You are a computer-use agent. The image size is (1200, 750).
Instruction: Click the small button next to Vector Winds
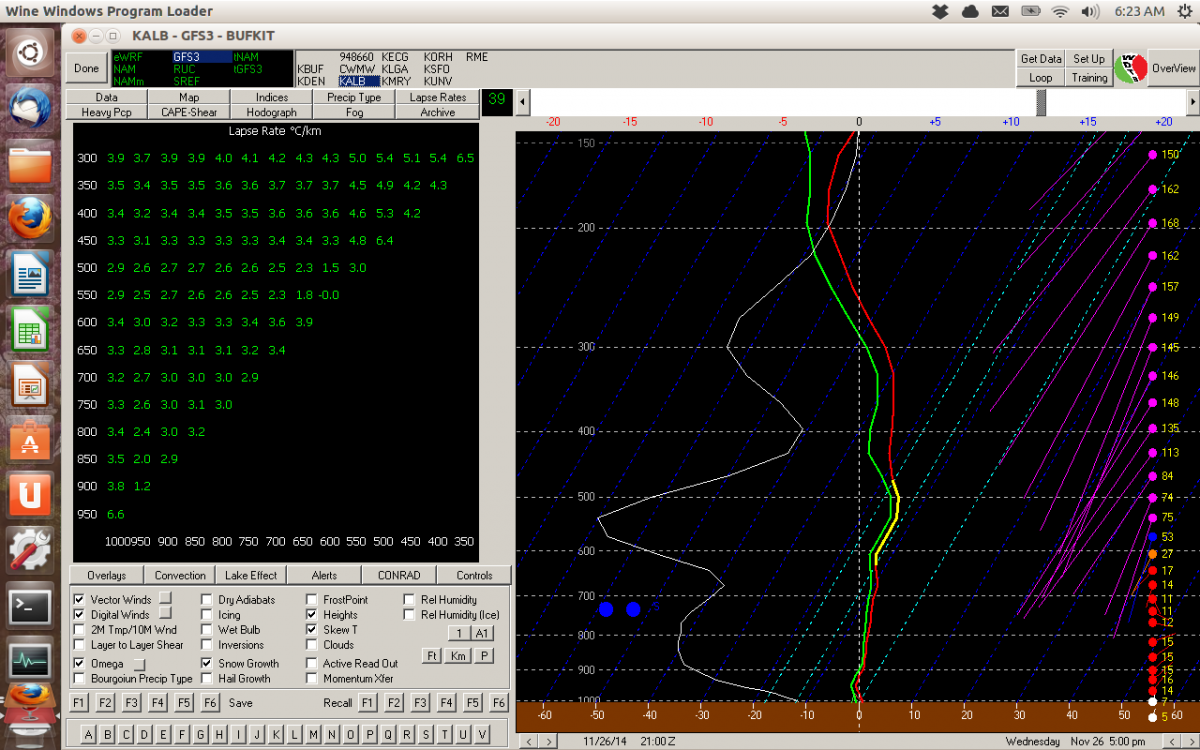(166, 597)
